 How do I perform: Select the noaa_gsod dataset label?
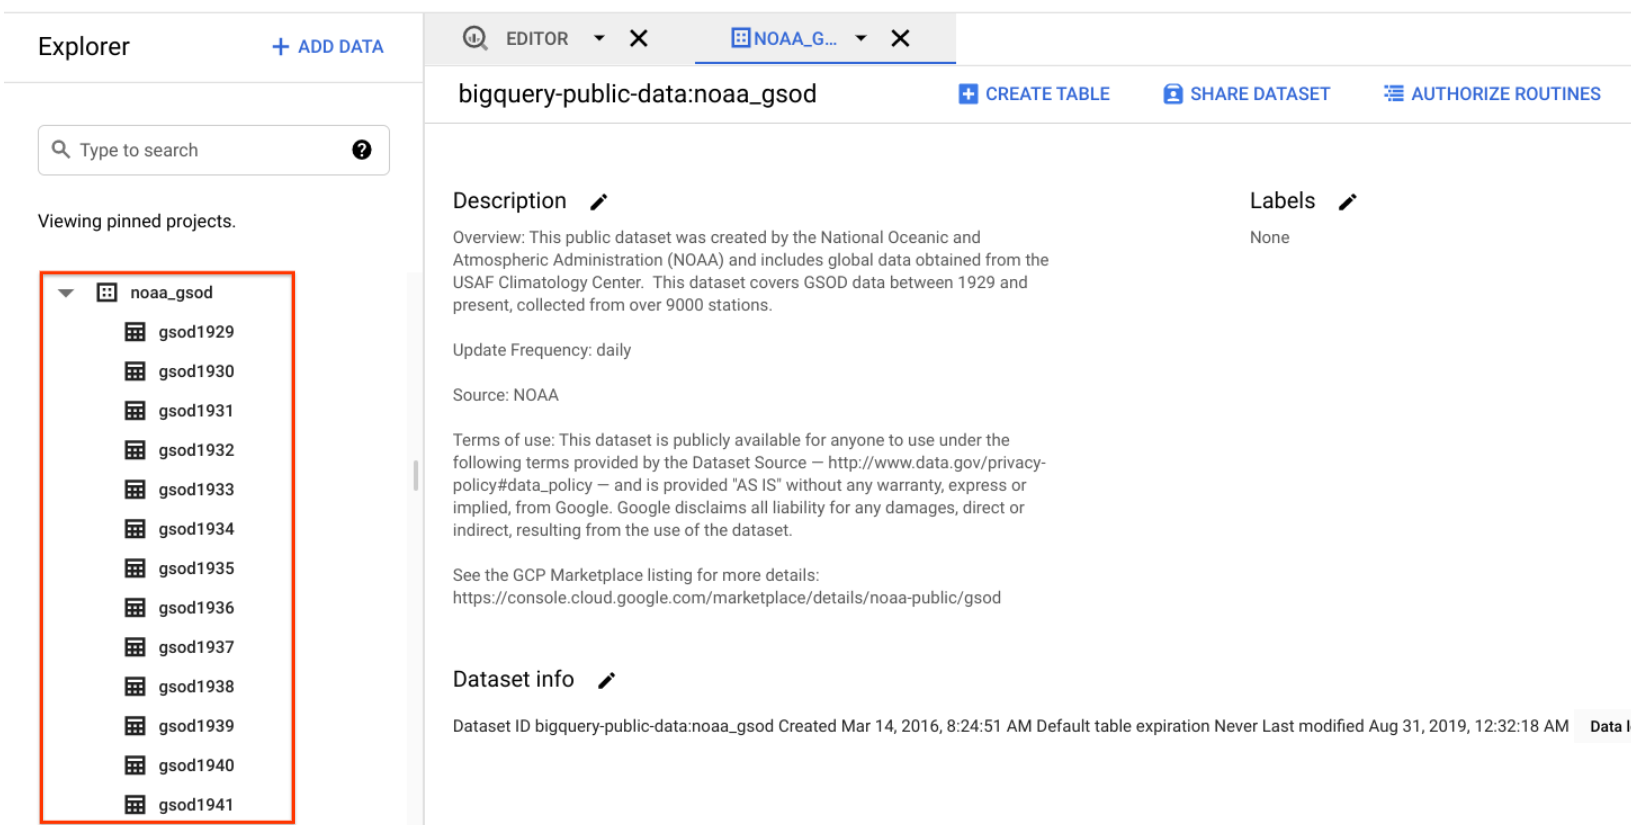[171, 292]
